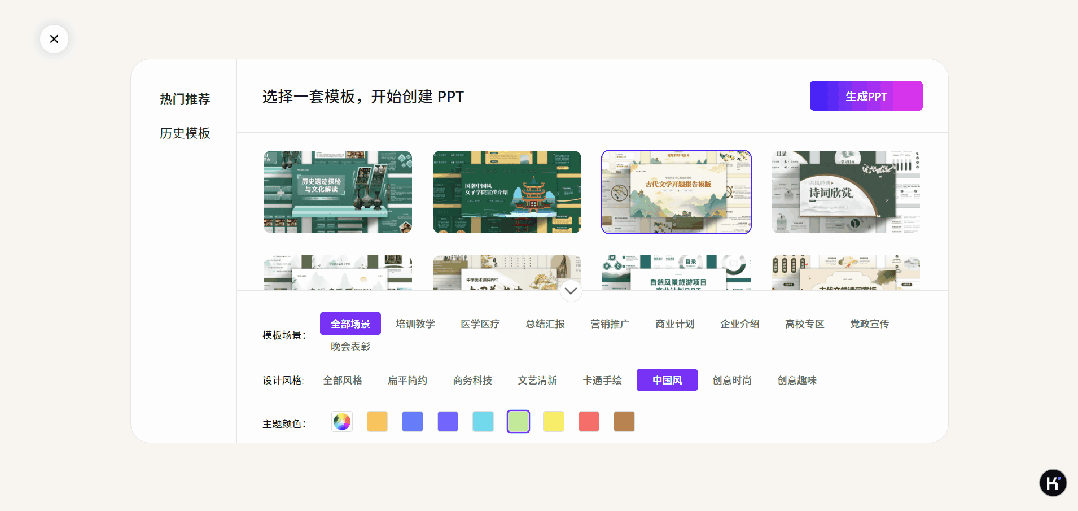Pick the 总结汇报 scene filter

pyautogui.click(x=545, y=324)
